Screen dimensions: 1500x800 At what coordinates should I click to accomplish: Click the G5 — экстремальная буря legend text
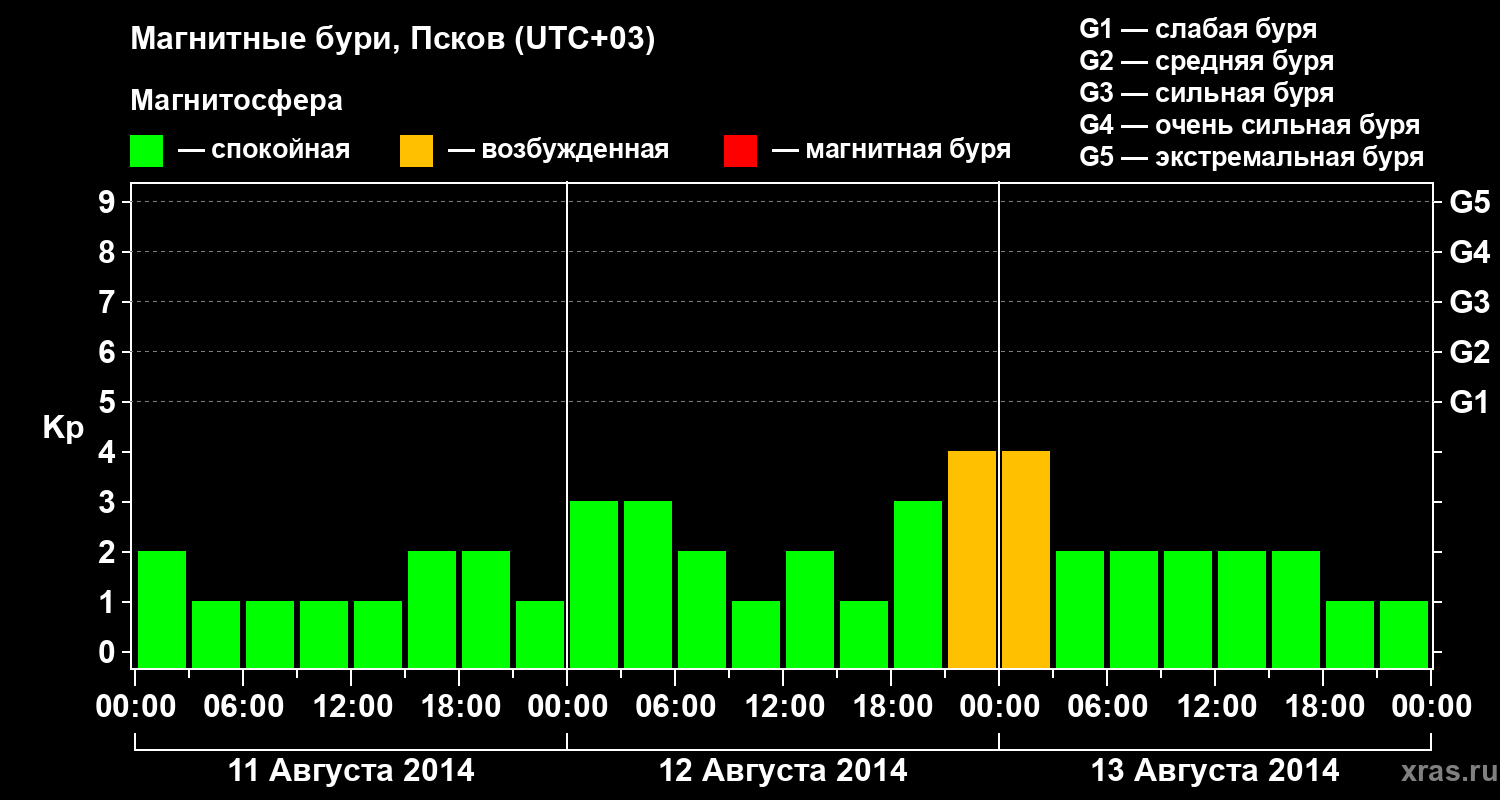point(1252,157)
